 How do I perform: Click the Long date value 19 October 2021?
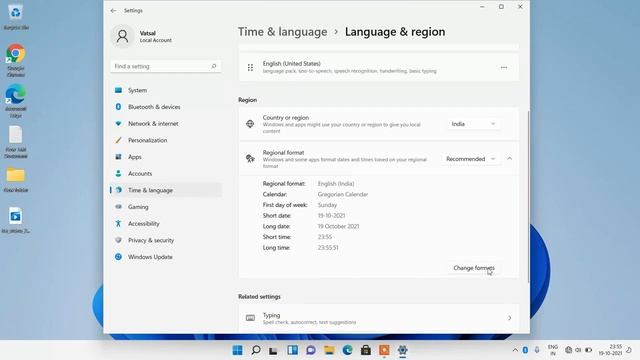pyautogui.click(x=338, y=226)
